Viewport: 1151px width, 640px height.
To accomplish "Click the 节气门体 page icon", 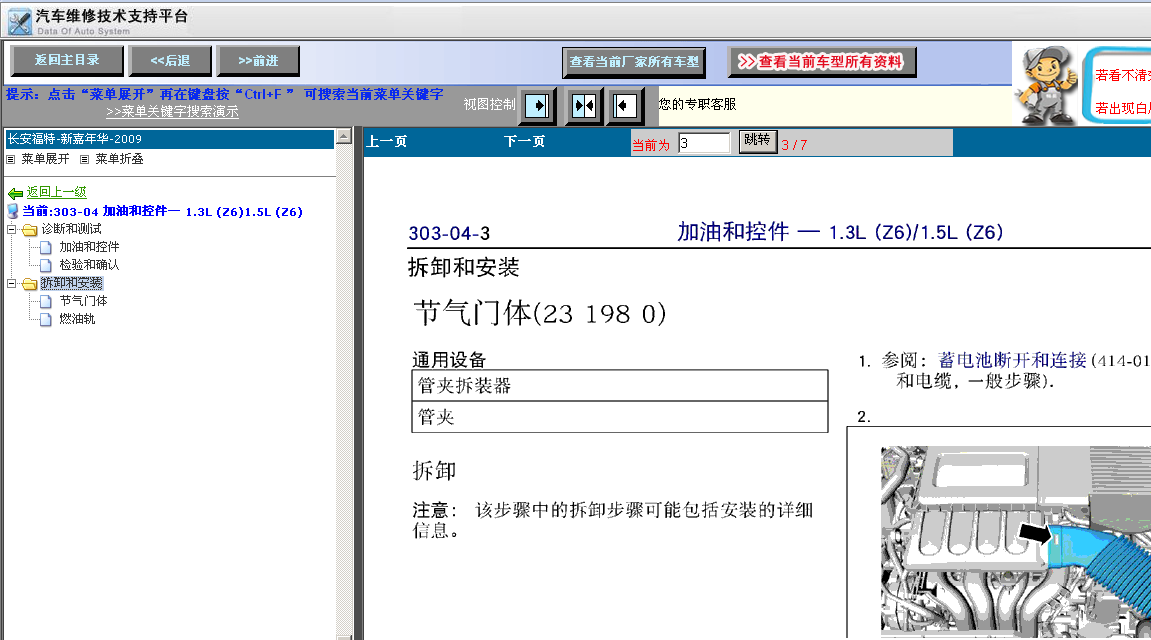I will coord(46,301).
